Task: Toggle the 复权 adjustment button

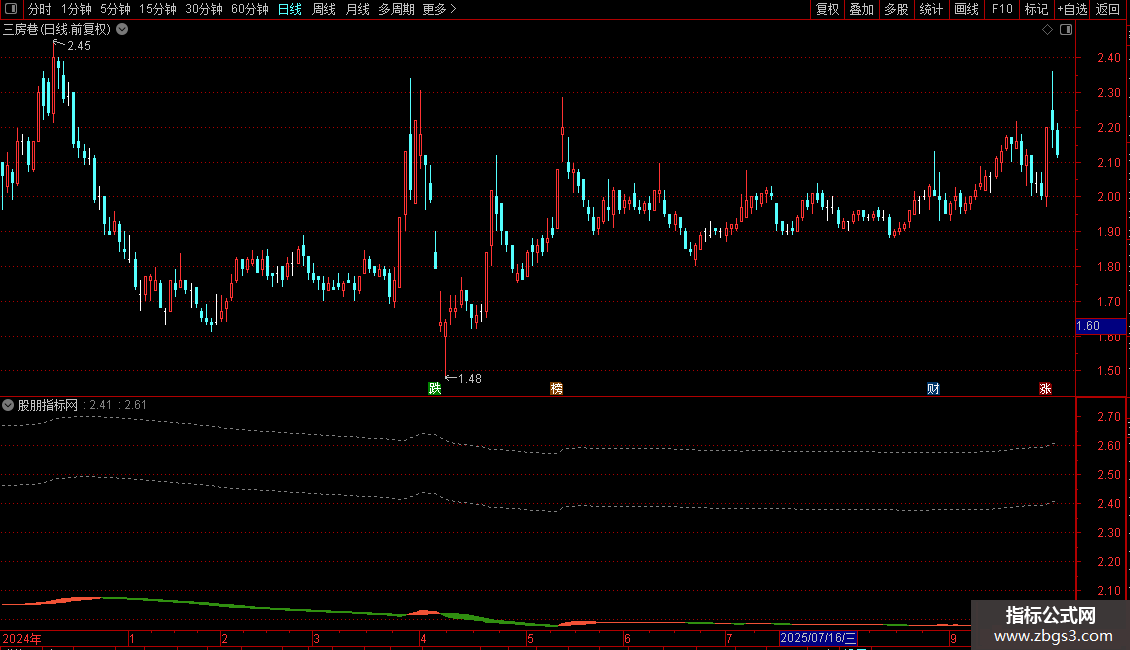Action: point(827,9)
